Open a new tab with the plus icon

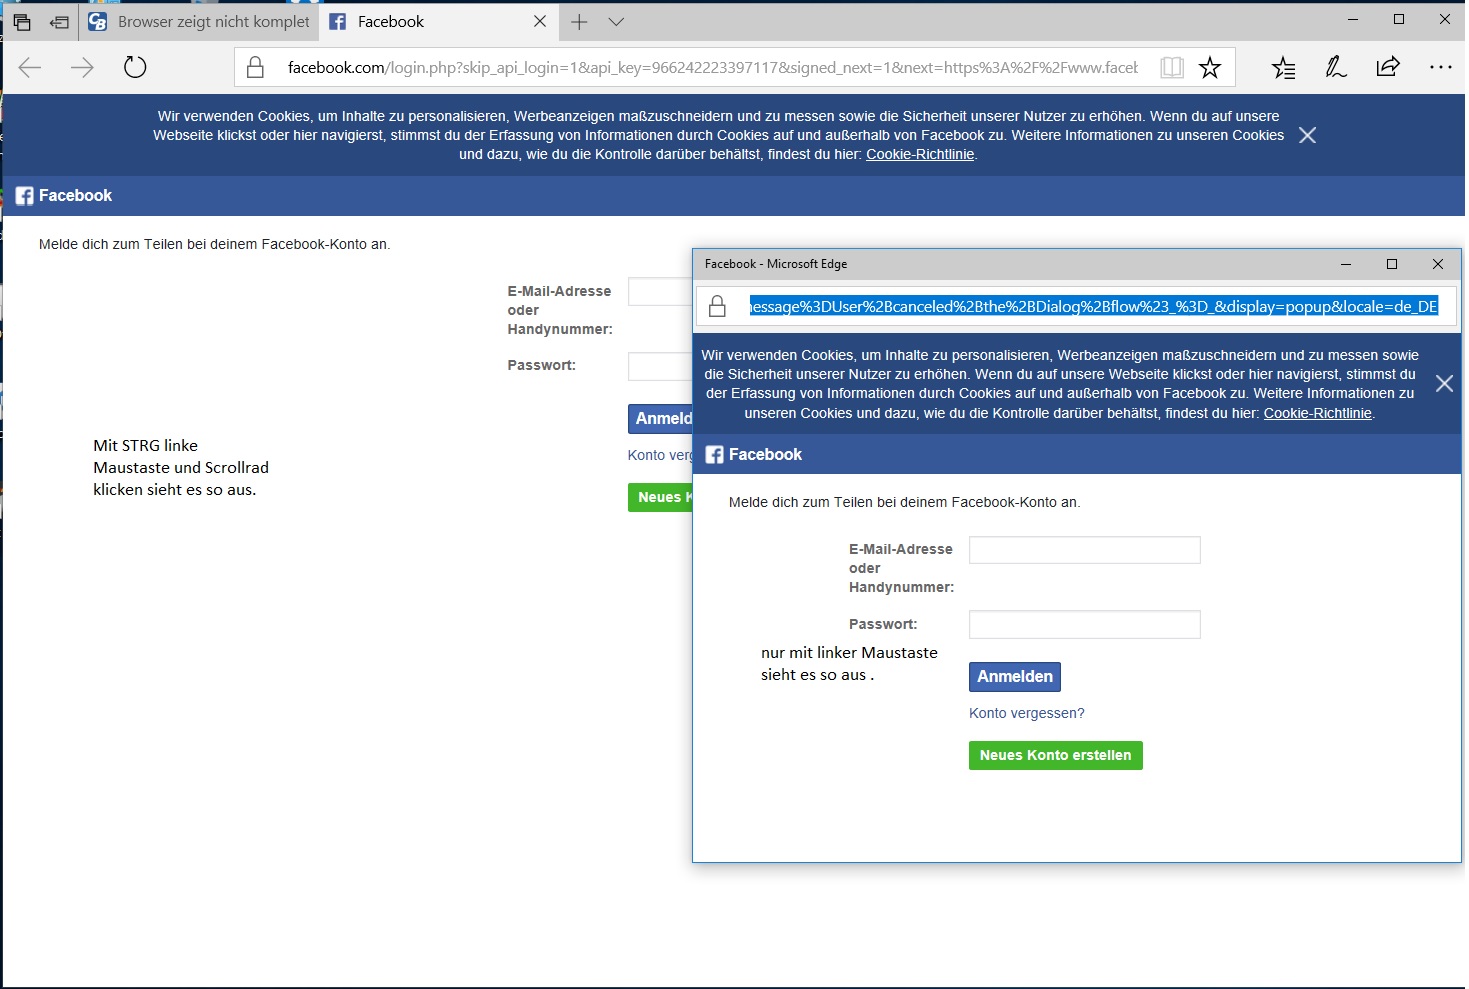coord(579,21)
